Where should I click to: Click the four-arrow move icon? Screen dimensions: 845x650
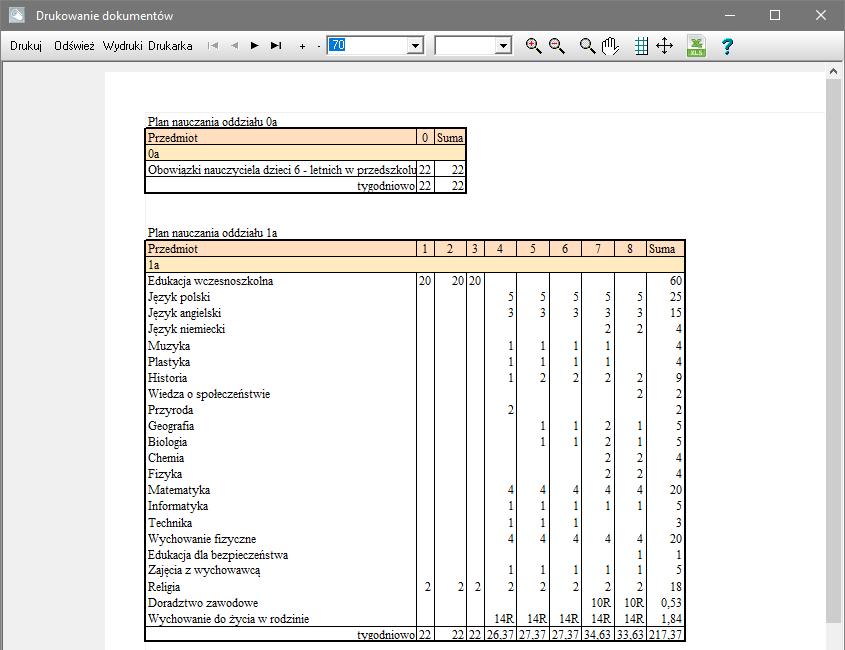coord(664,46)
